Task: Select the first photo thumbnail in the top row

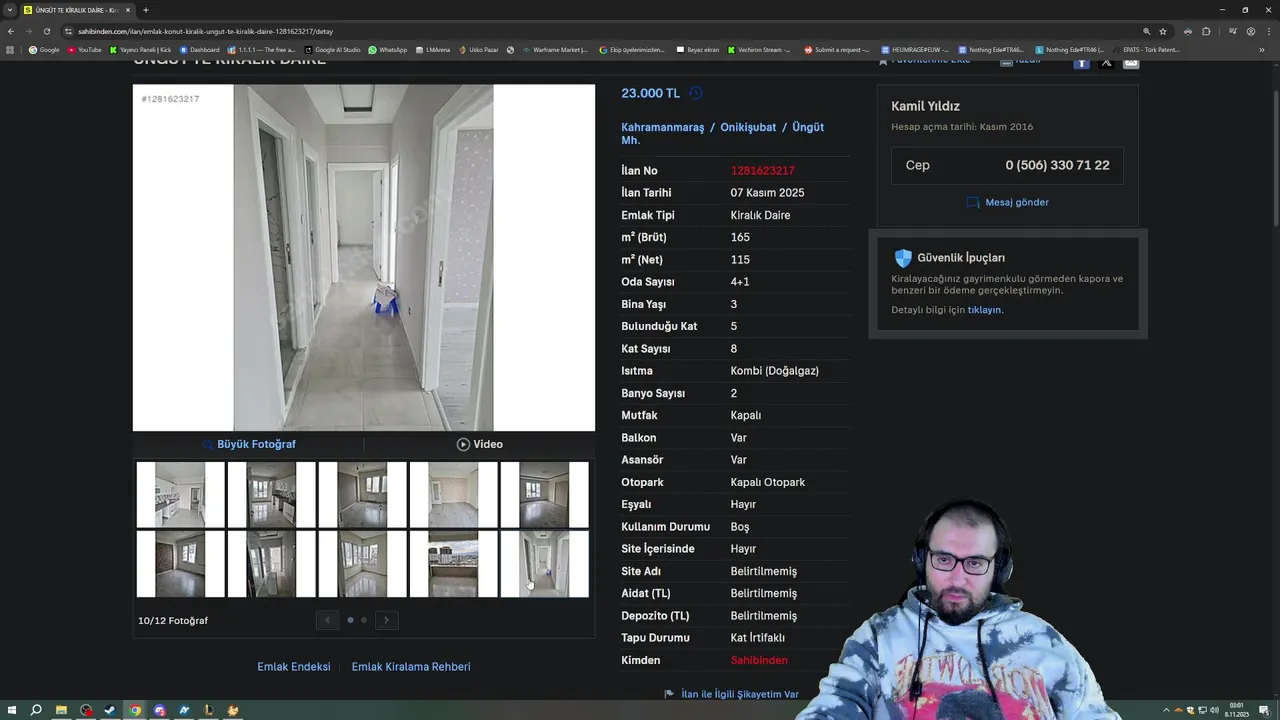Action: click(181, 494)
